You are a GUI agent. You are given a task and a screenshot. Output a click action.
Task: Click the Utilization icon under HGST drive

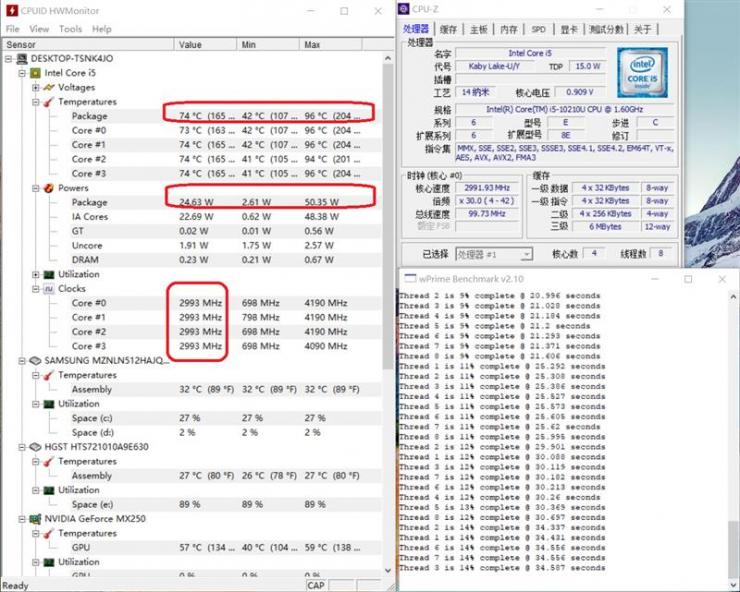pos(49,491)
